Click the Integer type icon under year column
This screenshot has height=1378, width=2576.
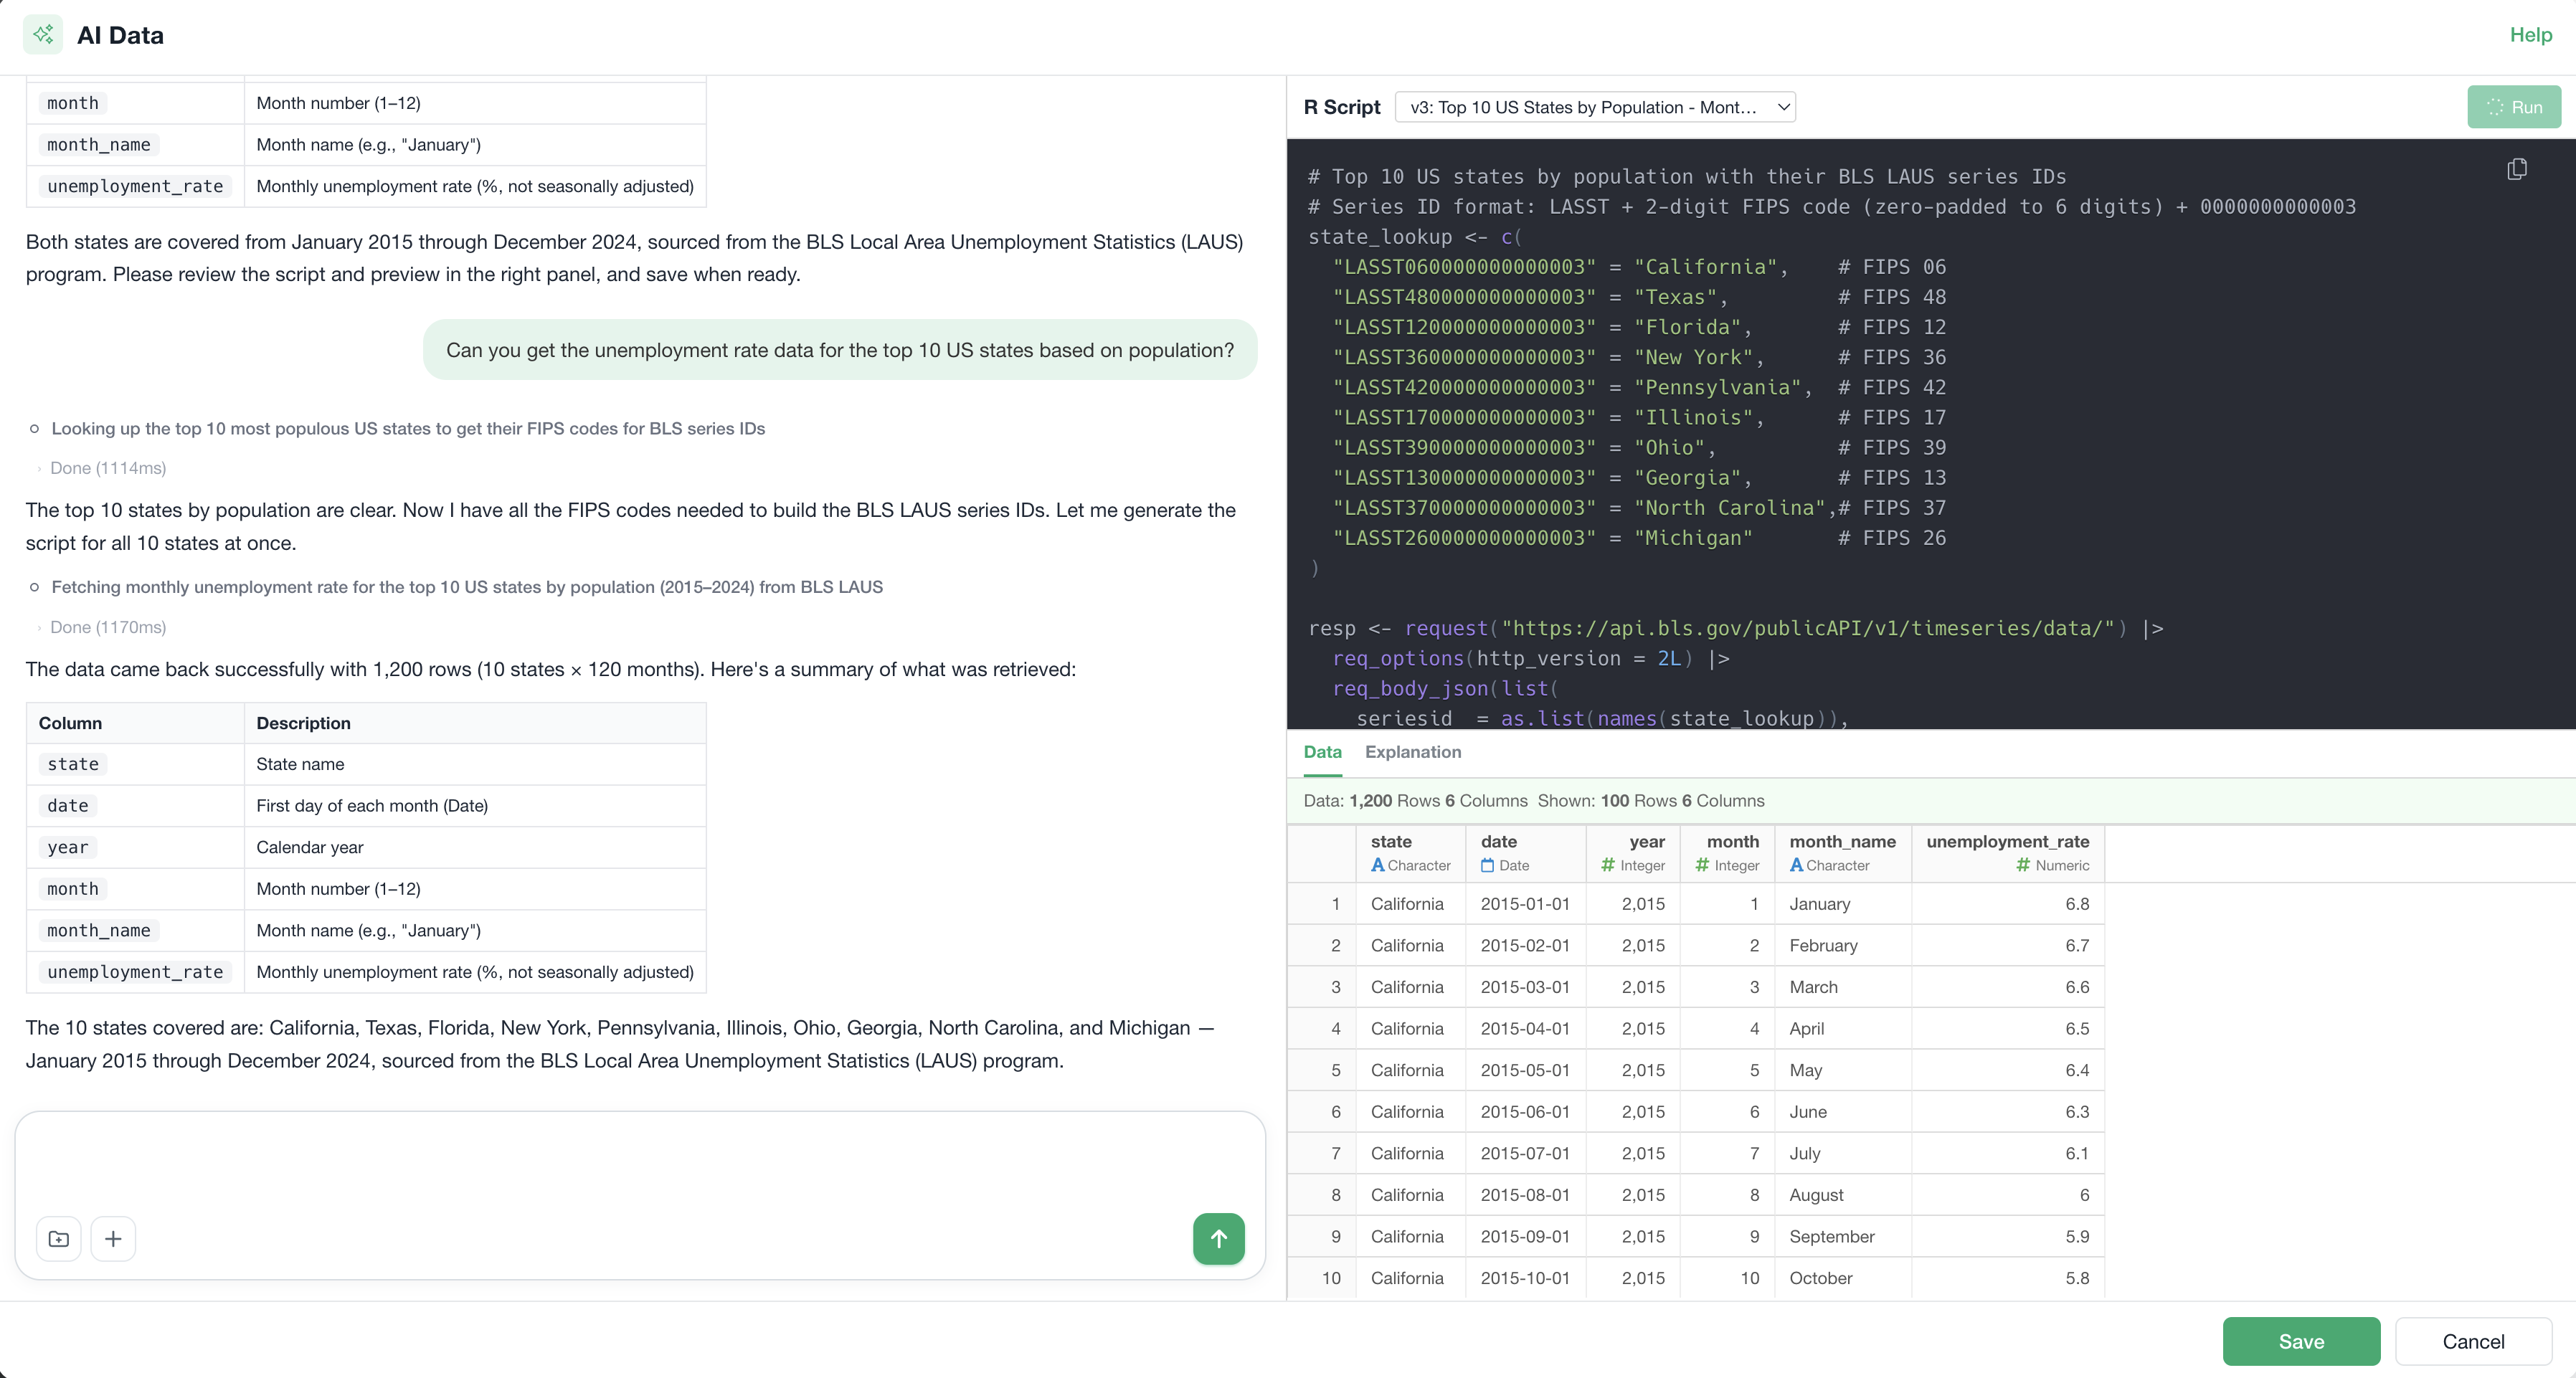[x=1608, y=865]
